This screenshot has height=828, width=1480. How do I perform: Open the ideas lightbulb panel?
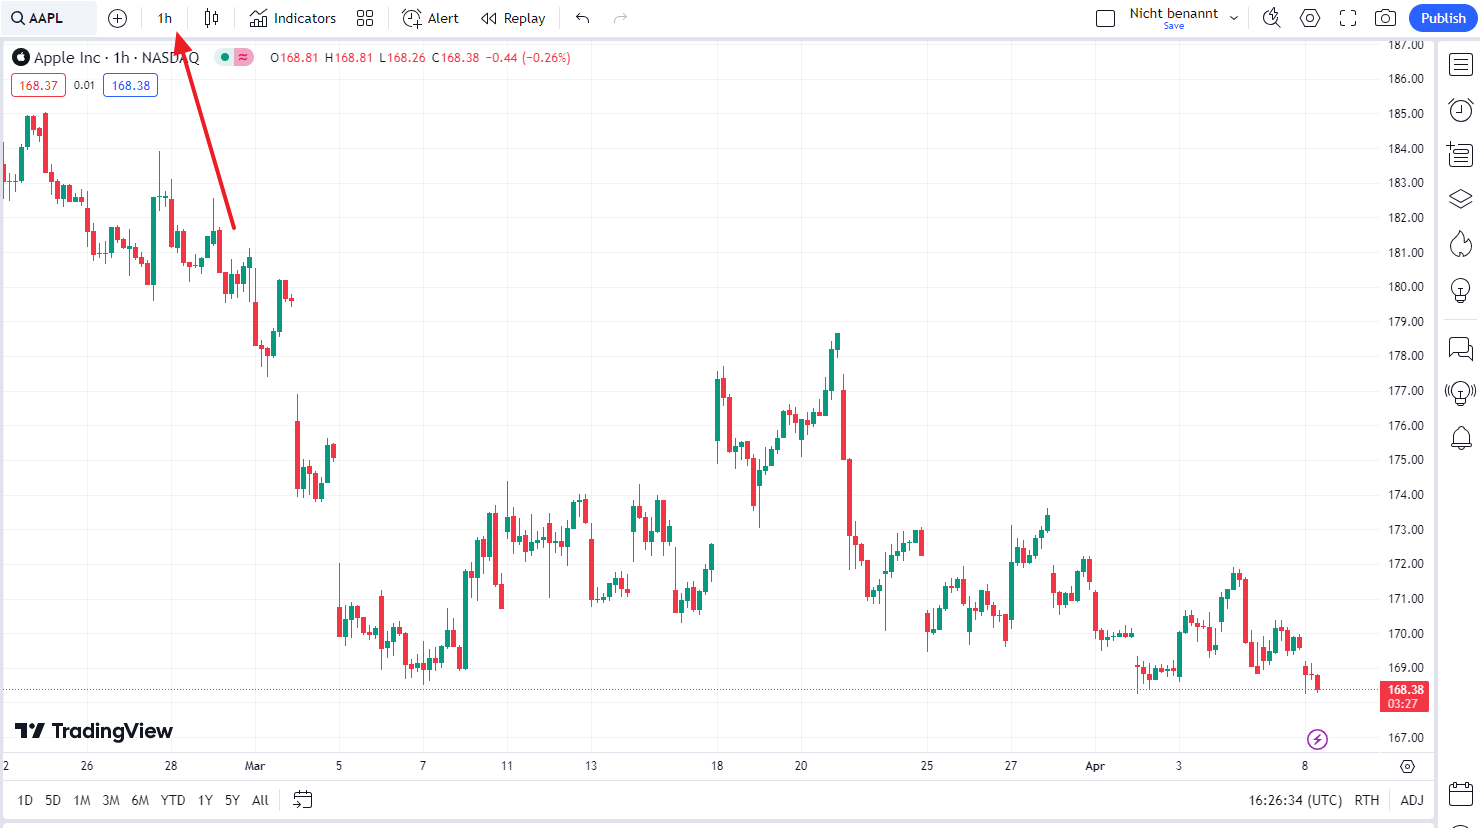(1461, 290)
